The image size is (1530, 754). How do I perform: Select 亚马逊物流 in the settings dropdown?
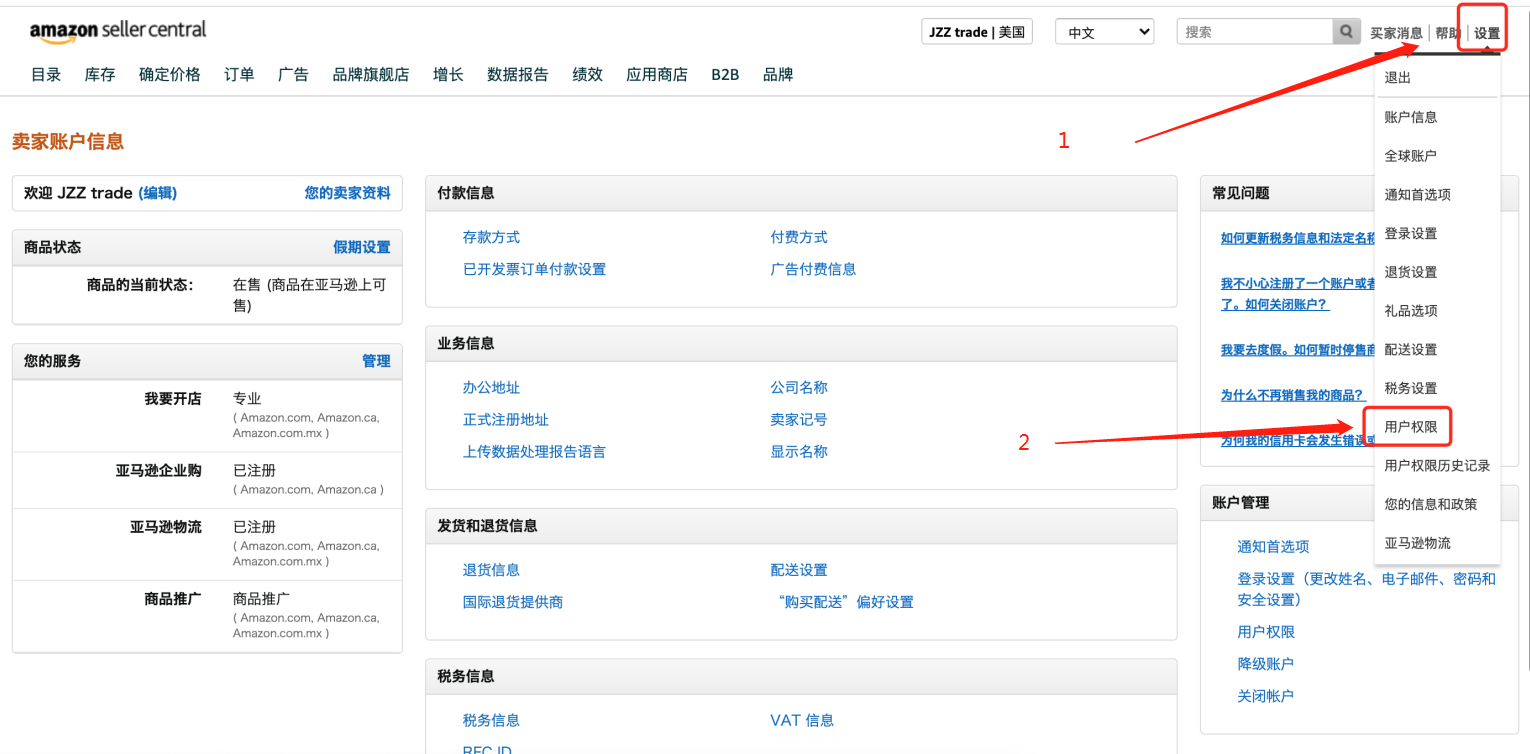coord(1417,543)
